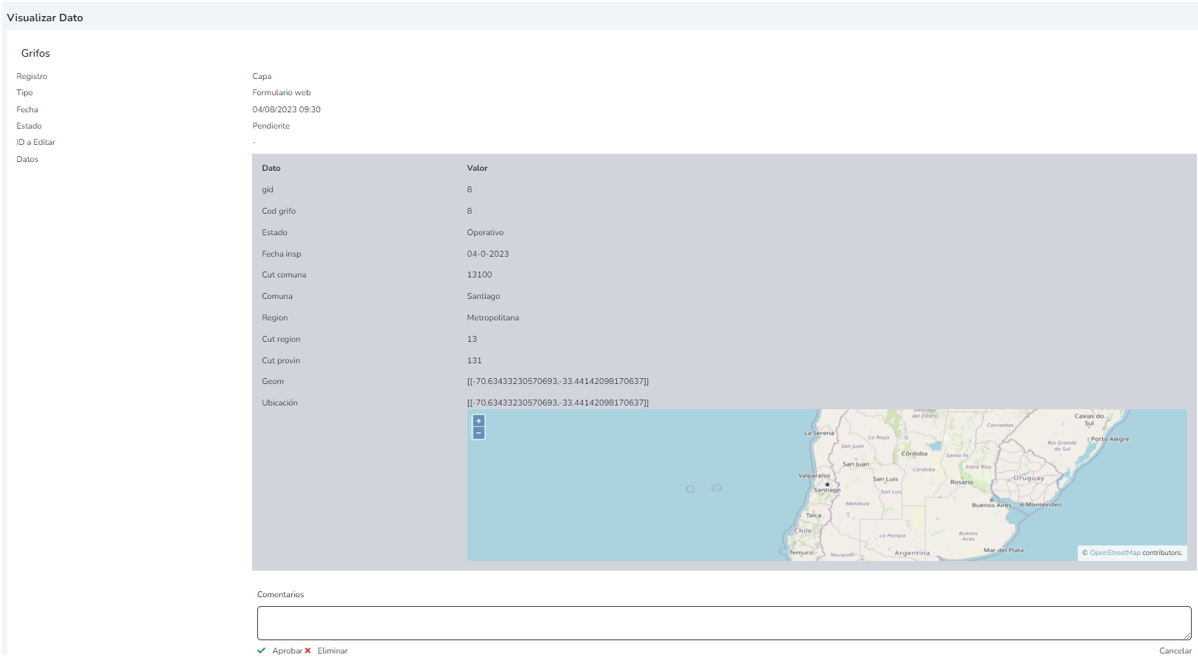Select the Ubicación coordinates value
Viewport: 1198px width, 665px height.
pos(557,403)
